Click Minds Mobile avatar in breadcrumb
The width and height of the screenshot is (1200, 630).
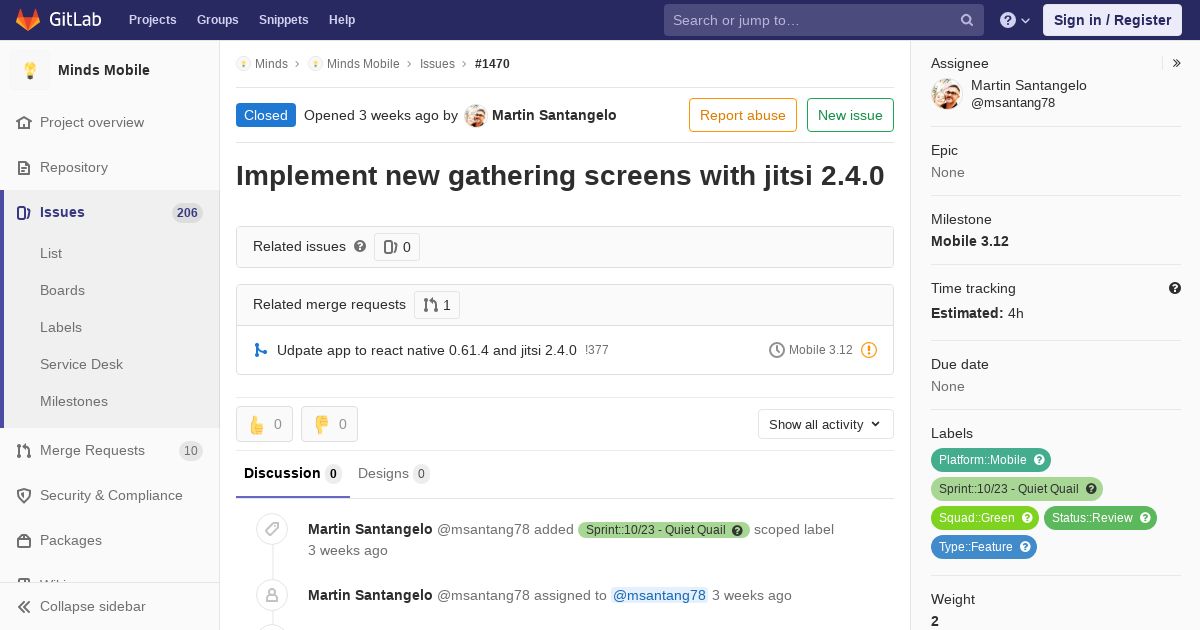(x=315, y=63)
